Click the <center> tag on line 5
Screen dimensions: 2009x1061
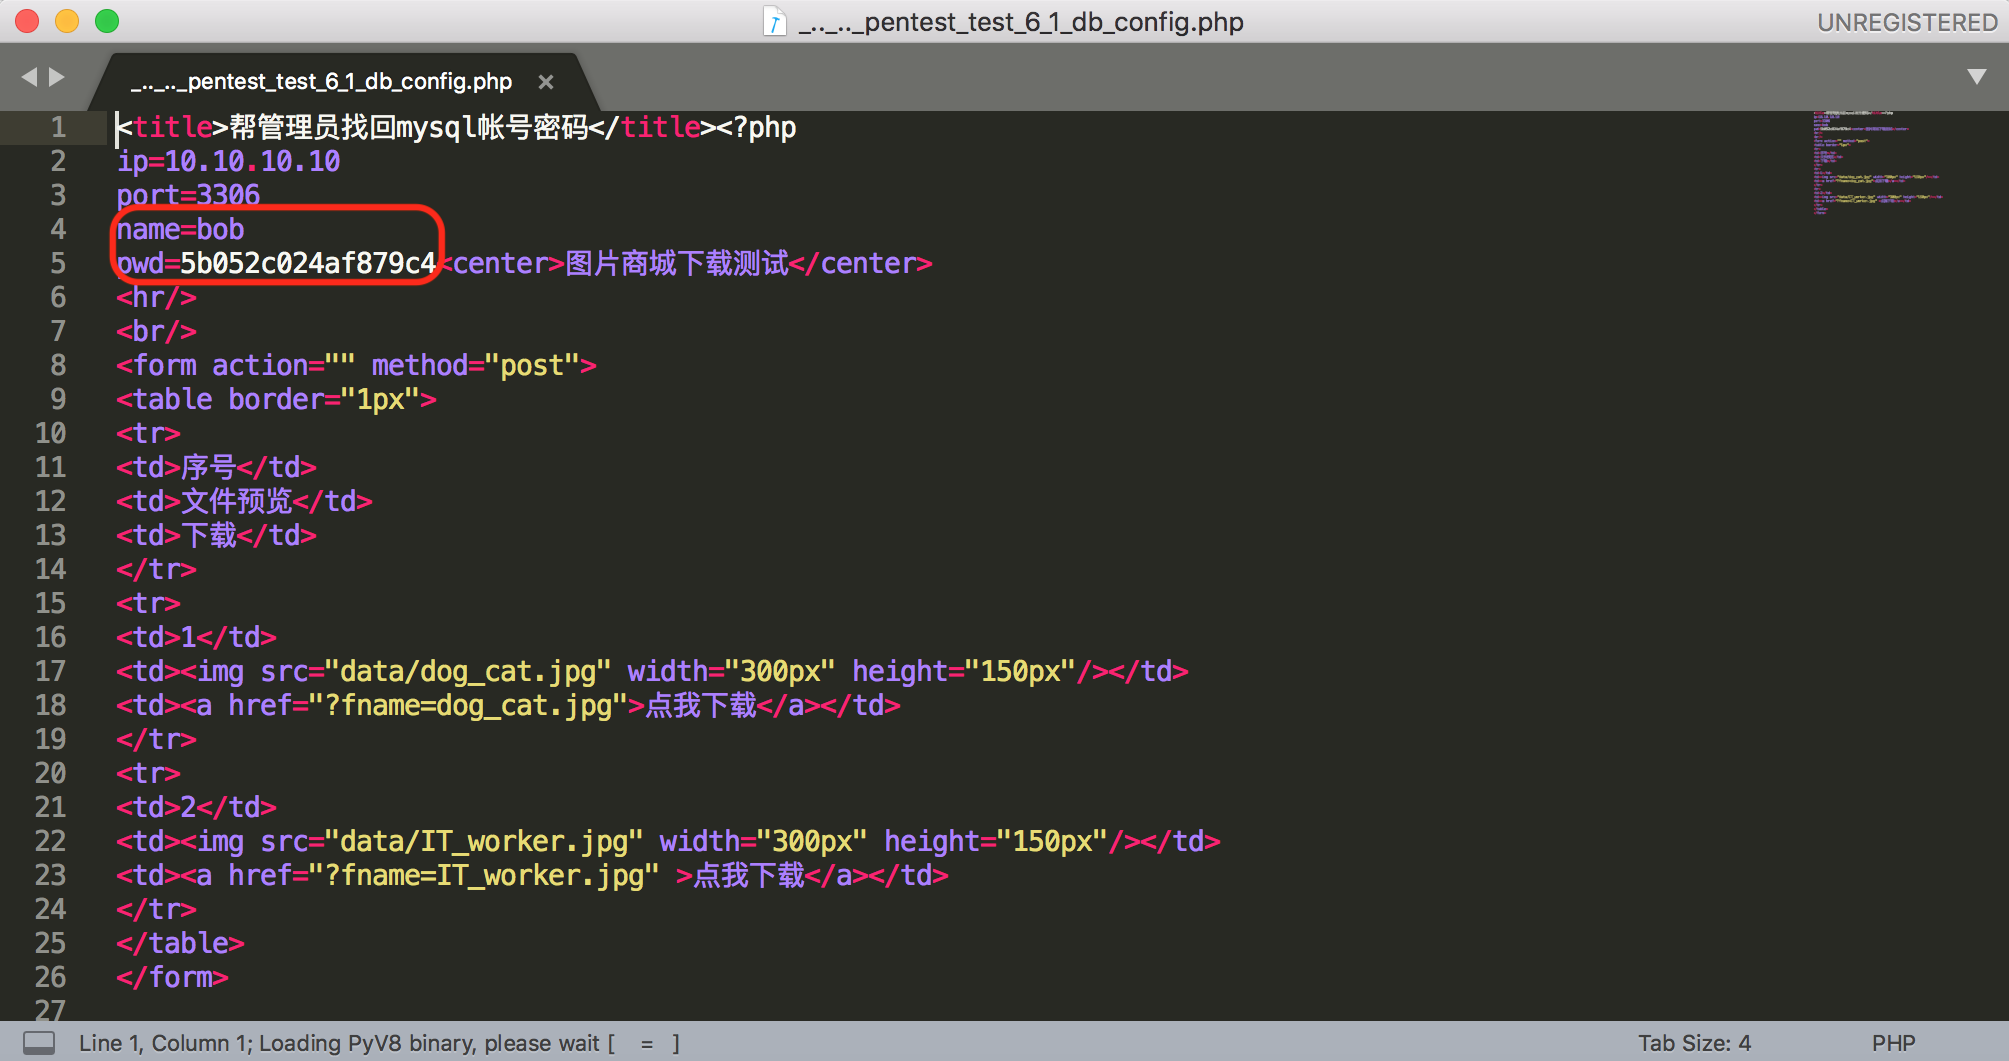tap(501, 263)
